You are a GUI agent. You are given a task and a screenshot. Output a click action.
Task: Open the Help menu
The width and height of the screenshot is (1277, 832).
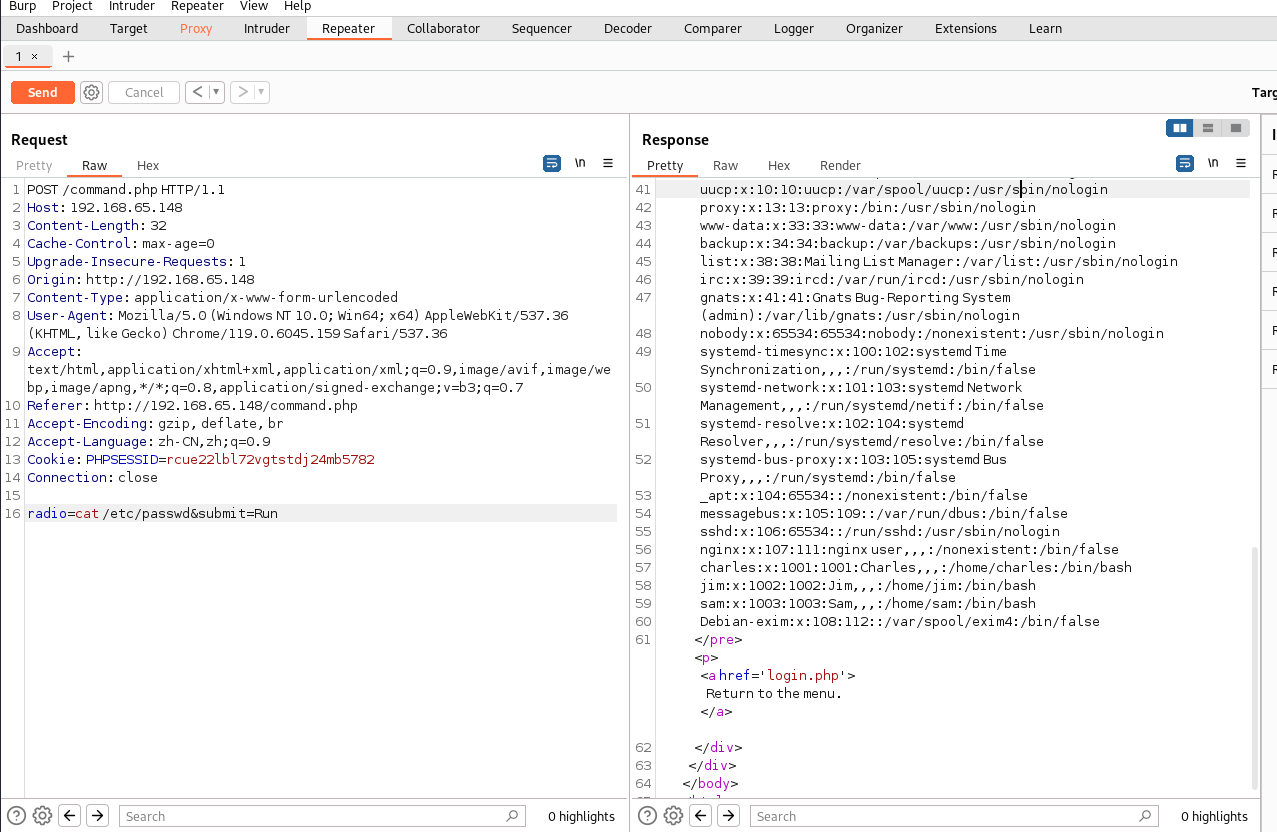298,6
